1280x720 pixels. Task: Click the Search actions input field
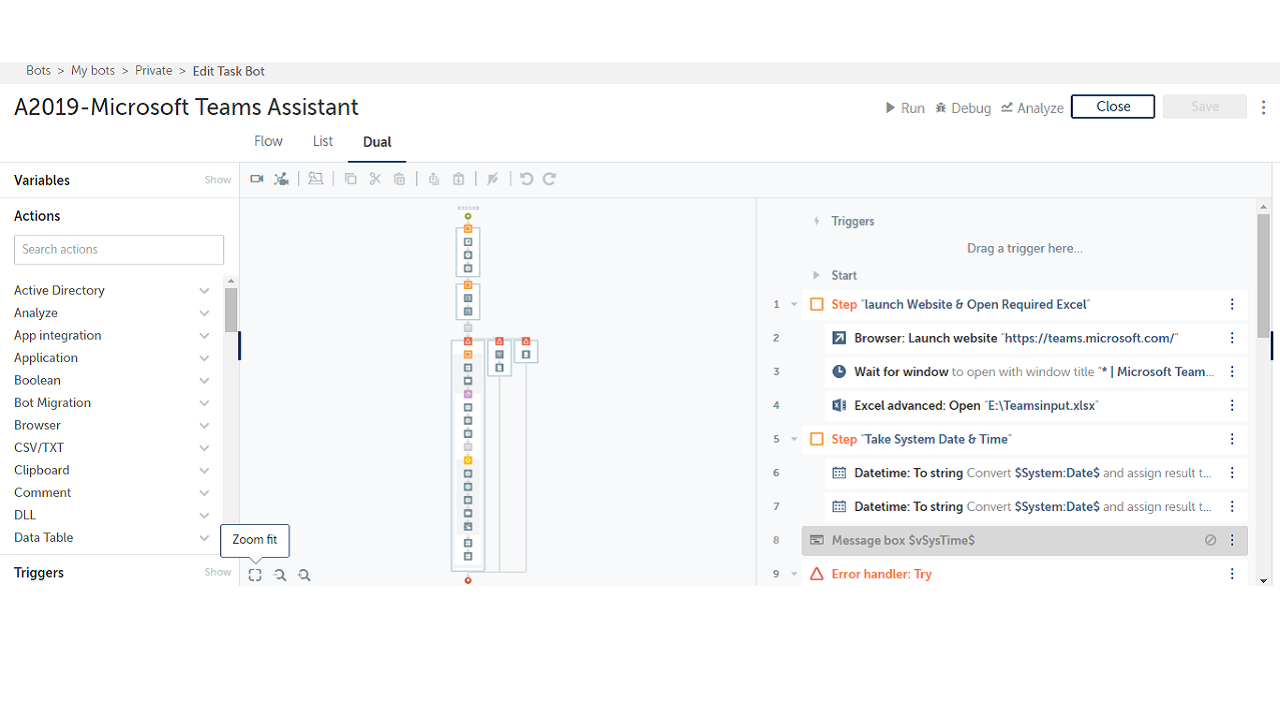point(119,249)
